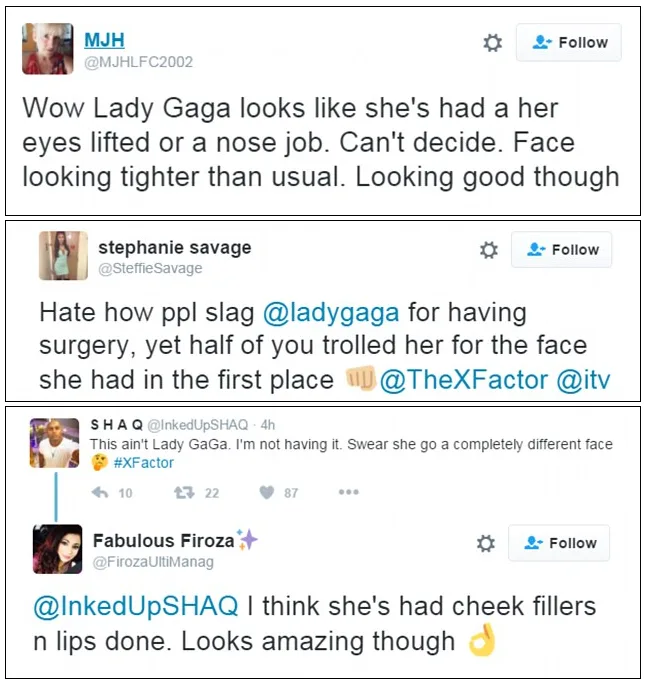Open the gear menu on Fabulous Firoza's tweet
The height and width of the screenshot is (683, 645).
tap(486, 543)
